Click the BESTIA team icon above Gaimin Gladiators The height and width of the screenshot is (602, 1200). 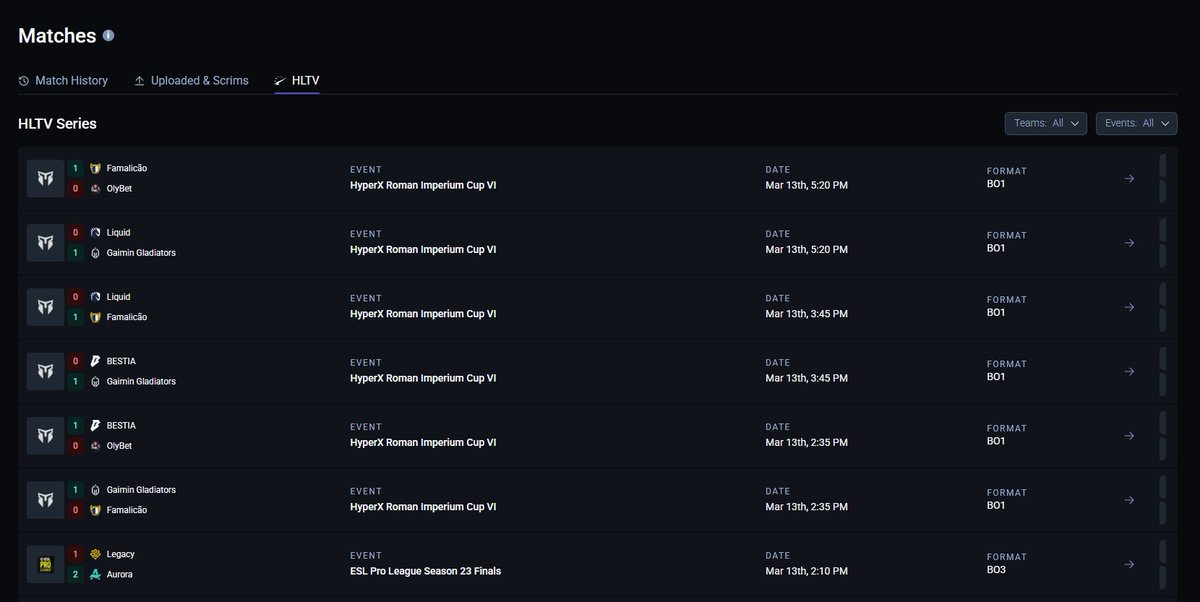click(x=95, y=361)
